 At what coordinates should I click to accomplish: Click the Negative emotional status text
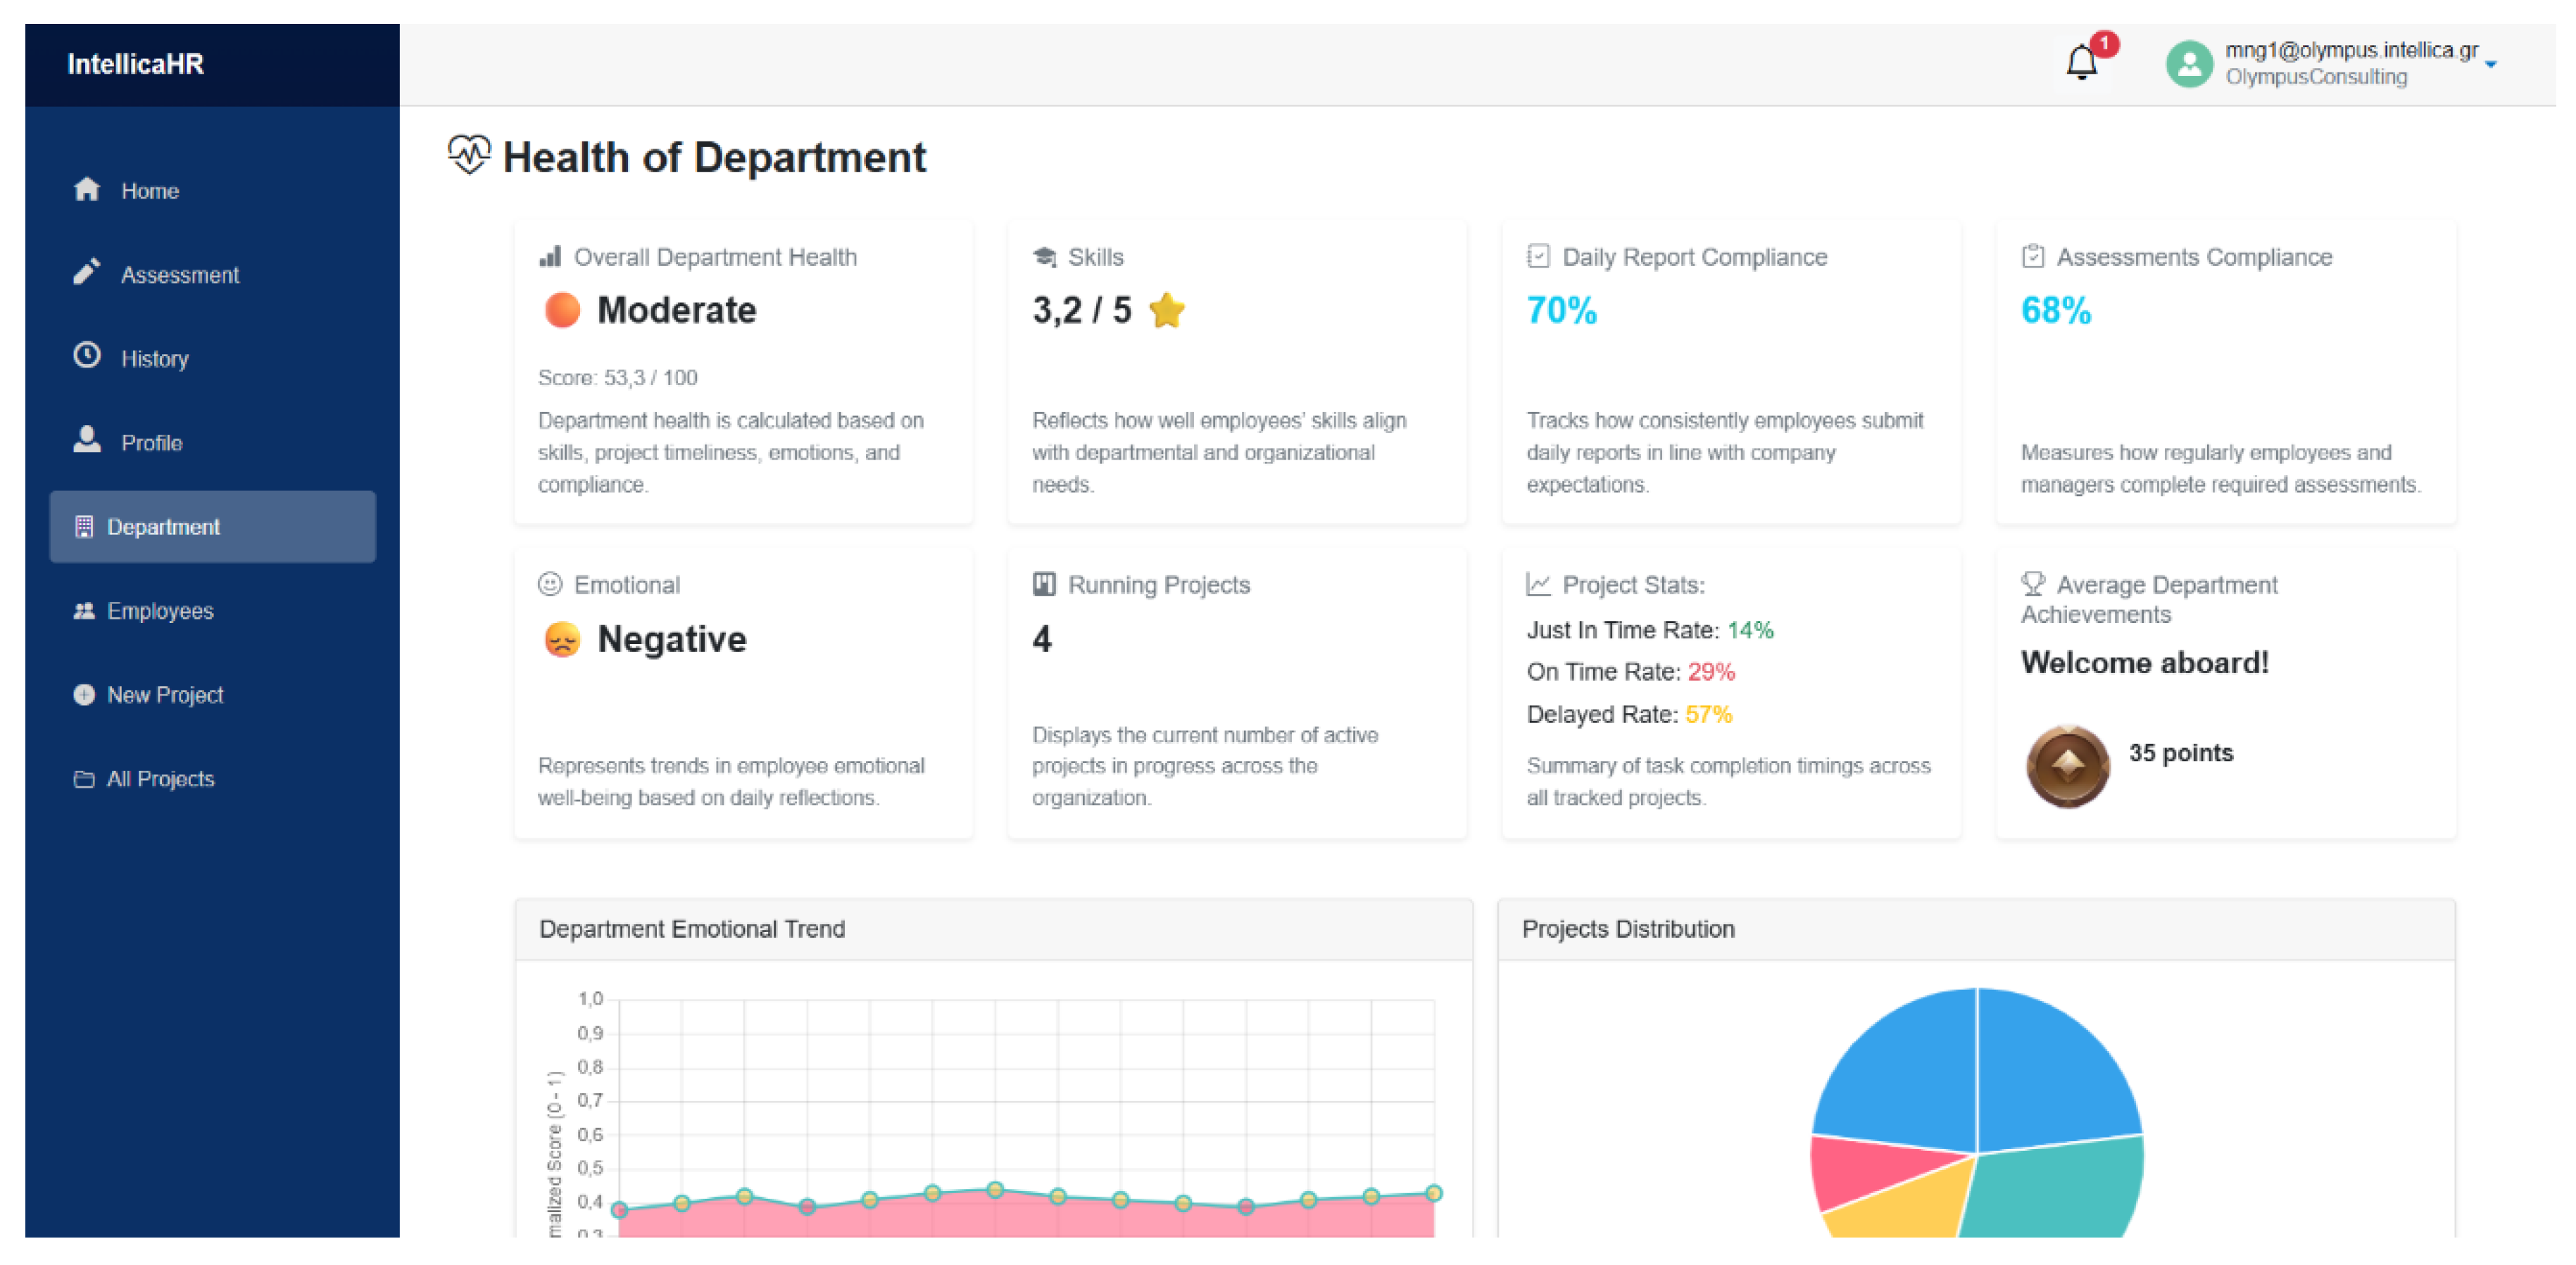tap(671, 639)
